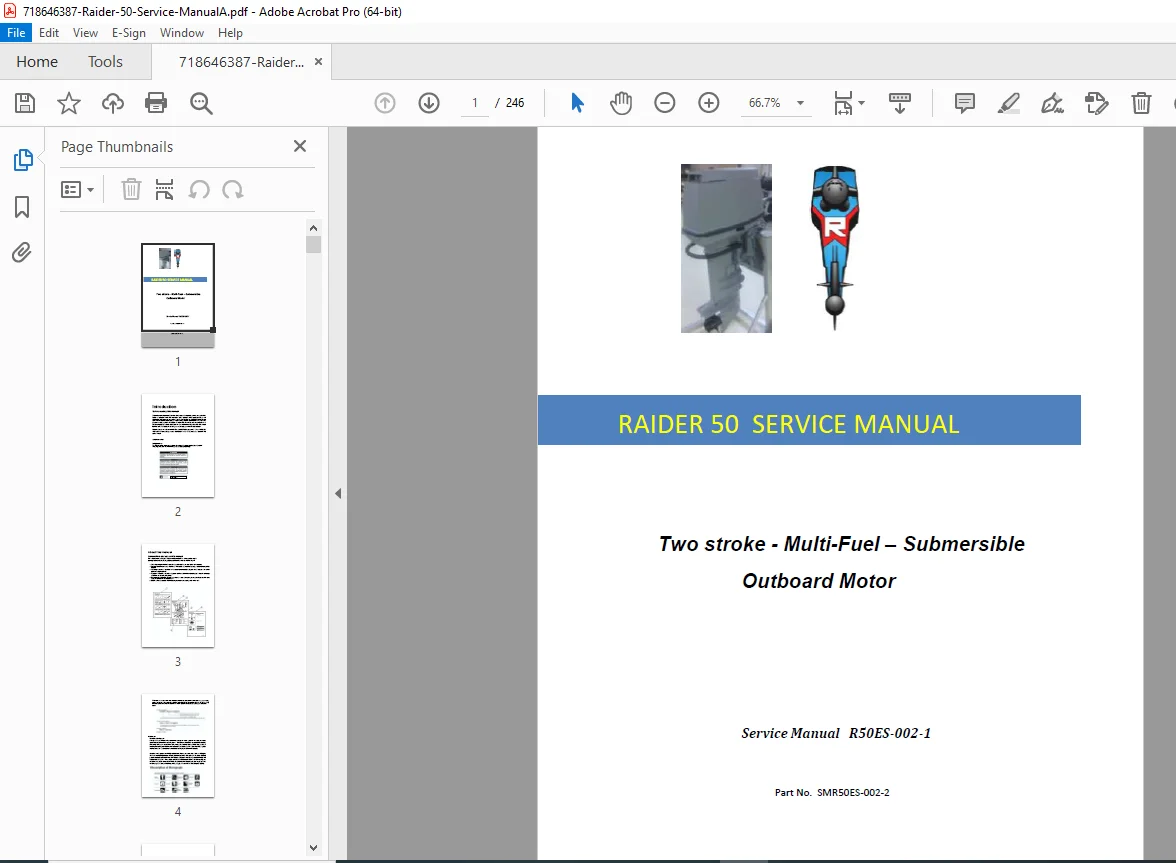The width and height of the screenshot is (1176, 863).
Task: Open the Bookmarks sidebar icon
Action: tap(22, 207)
